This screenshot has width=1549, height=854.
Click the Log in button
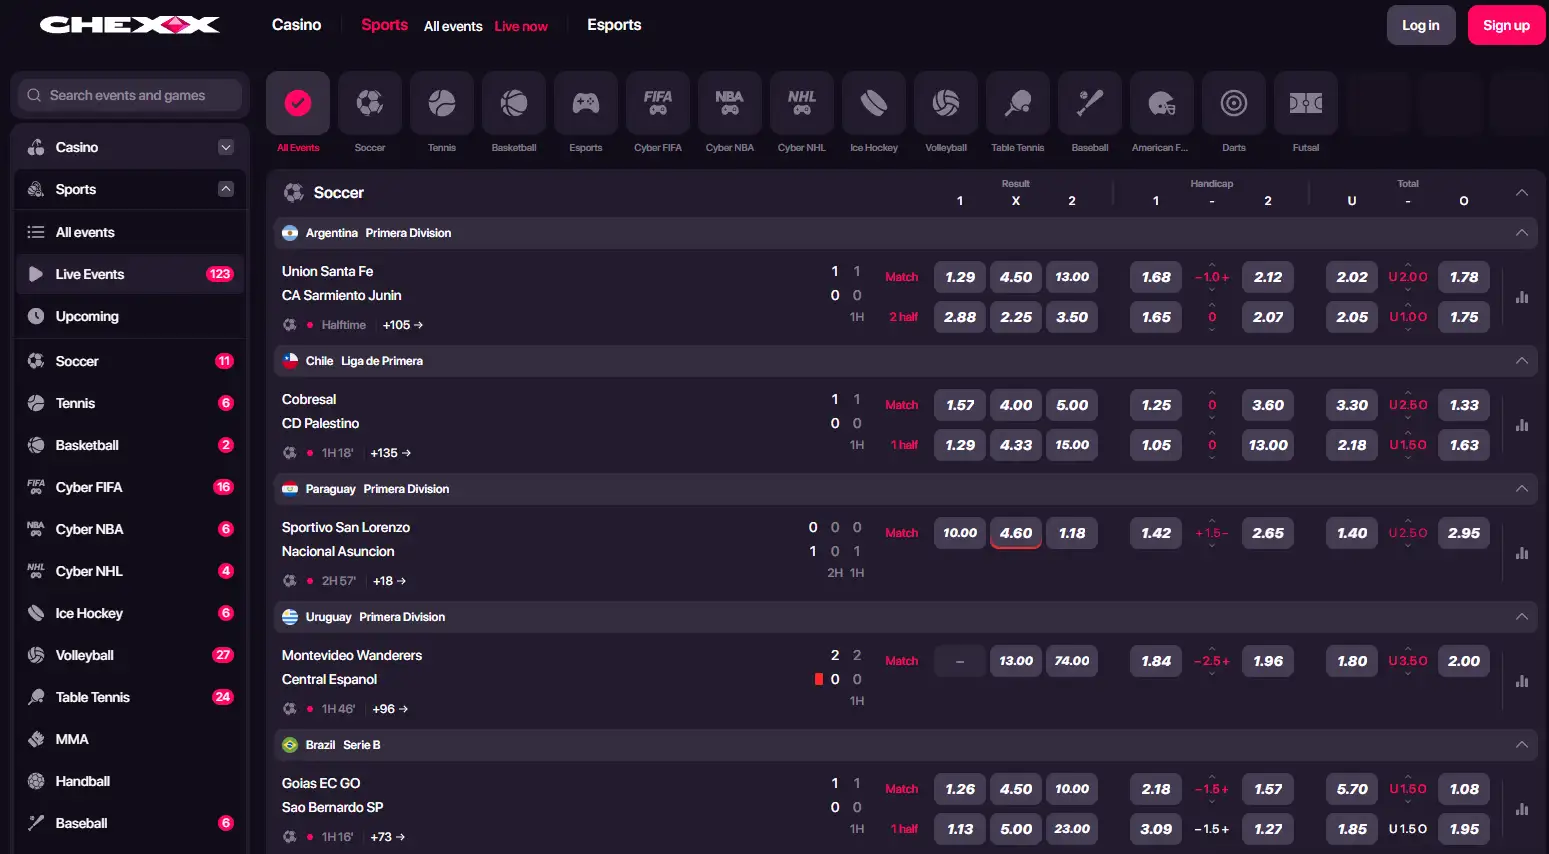(x=1421, y=25)
